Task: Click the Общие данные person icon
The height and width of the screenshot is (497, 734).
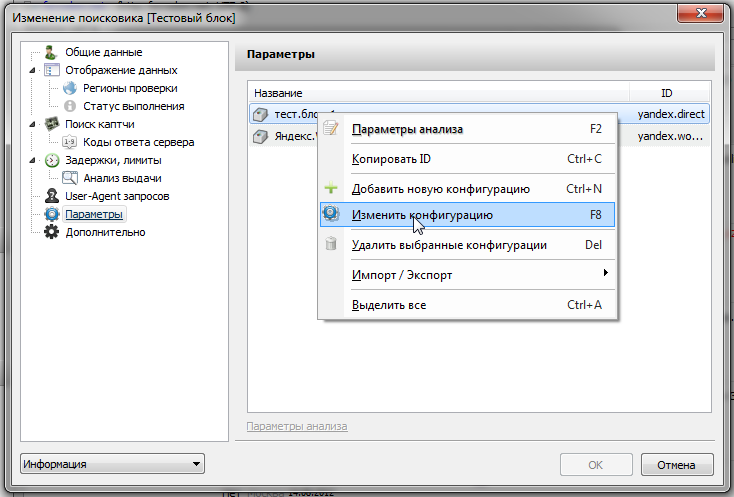Action: coord(51,52)
